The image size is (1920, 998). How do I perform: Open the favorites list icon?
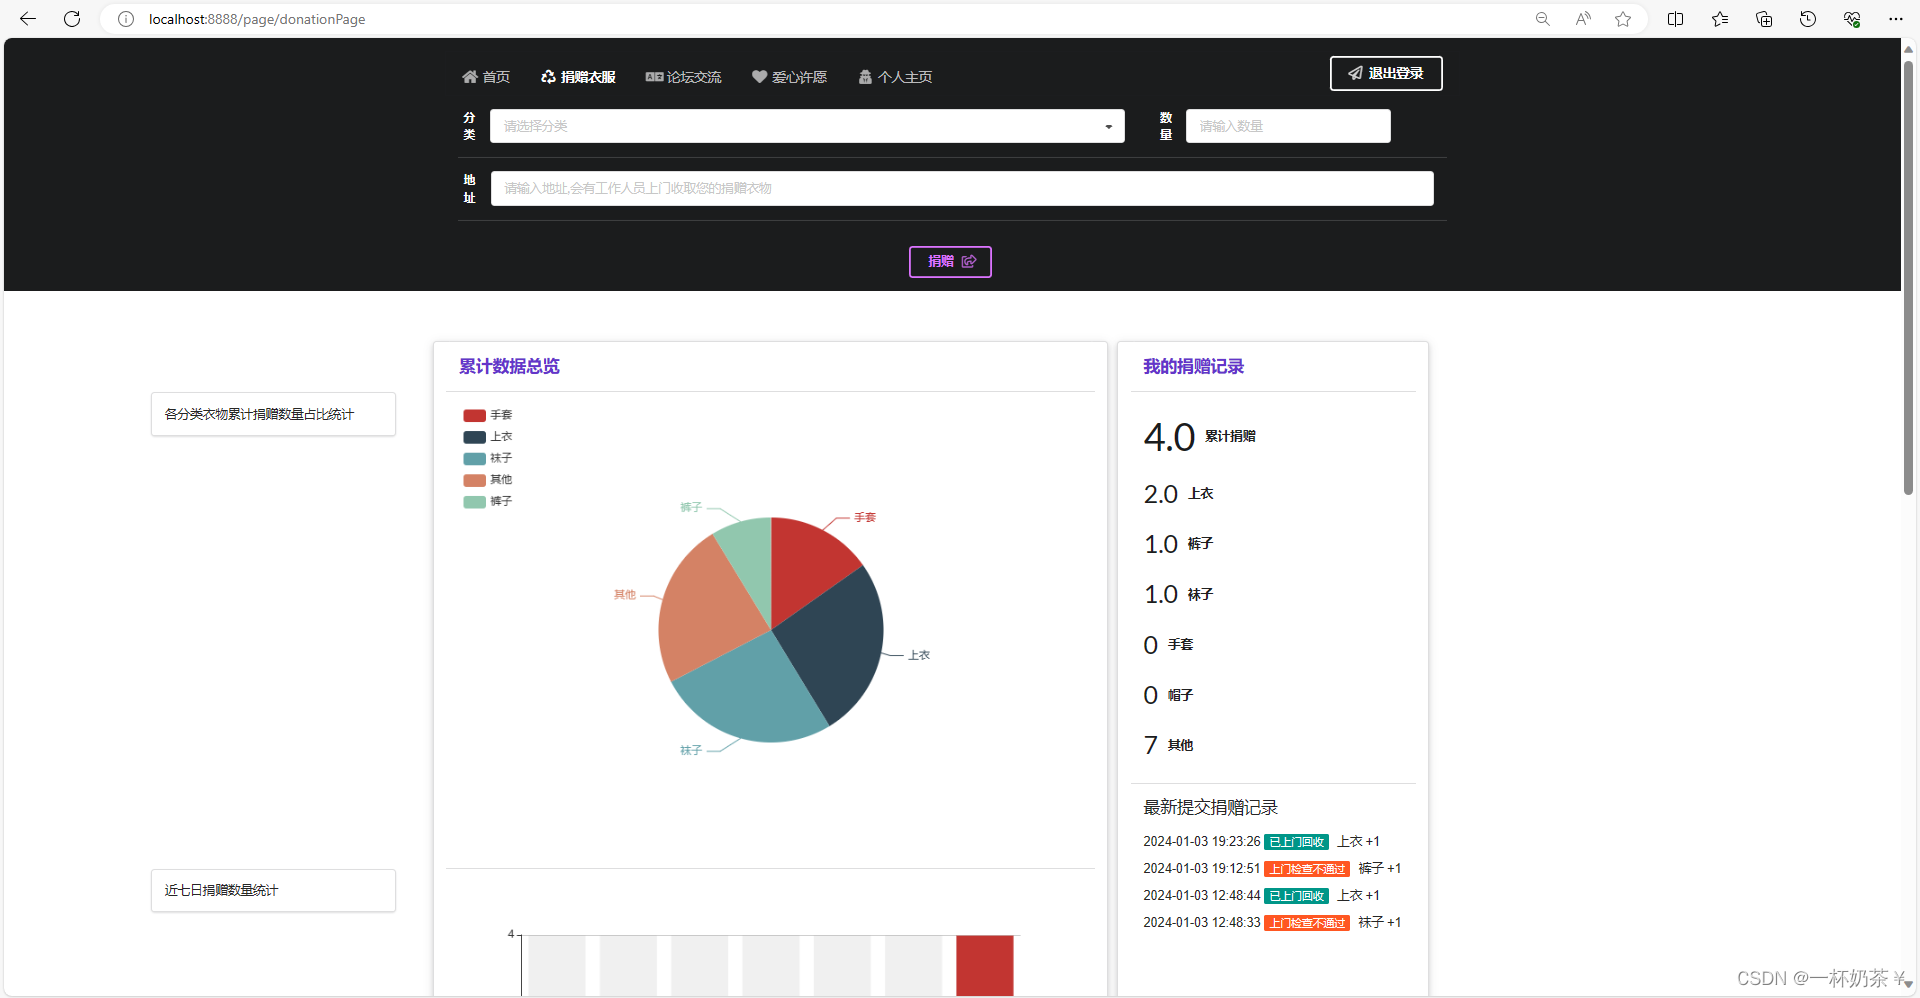coord(1720,19)
